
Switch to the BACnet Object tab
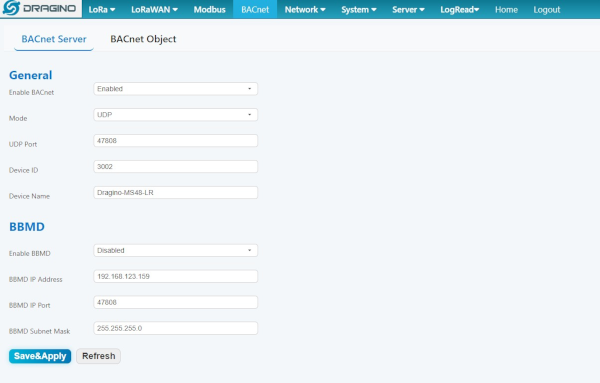(143, 39)
